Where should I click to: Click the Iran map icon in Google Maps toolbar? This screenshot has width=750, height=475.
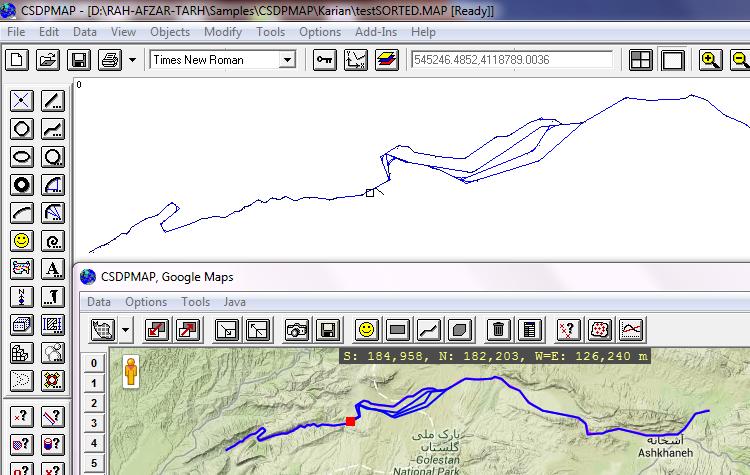[x=102, y=330]
